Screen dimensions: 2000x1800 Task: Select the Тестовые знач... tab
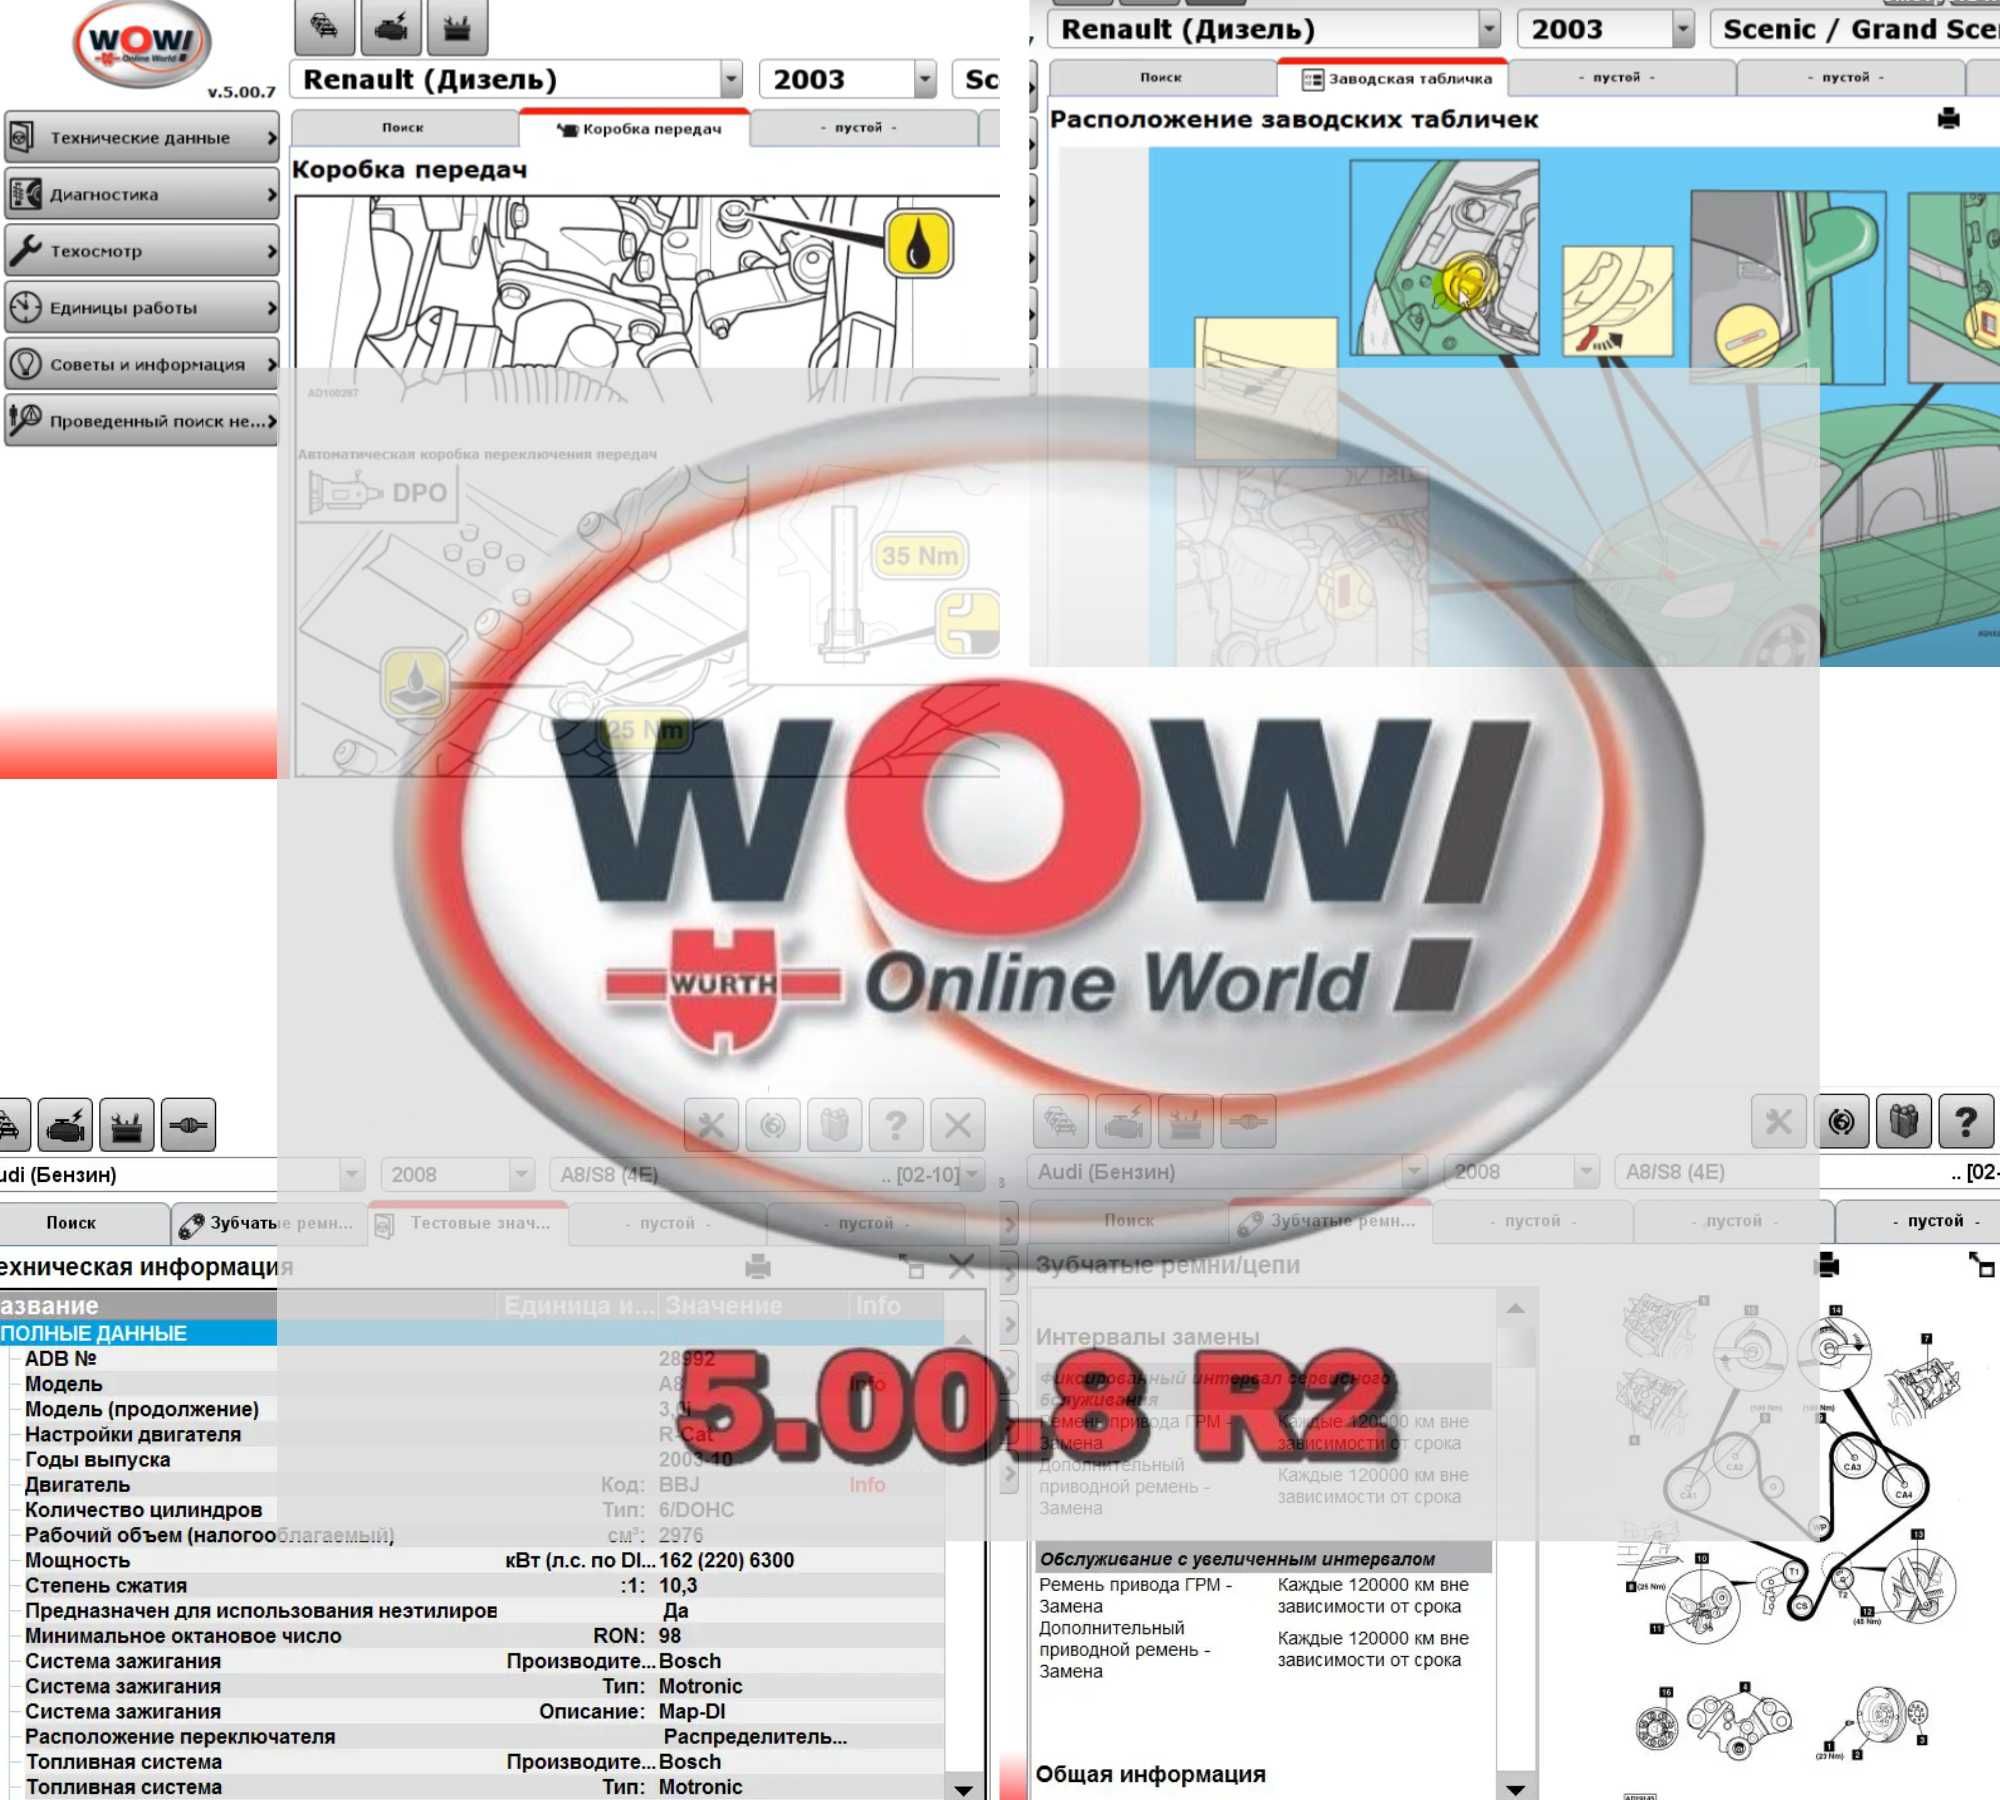[469, 1223]
